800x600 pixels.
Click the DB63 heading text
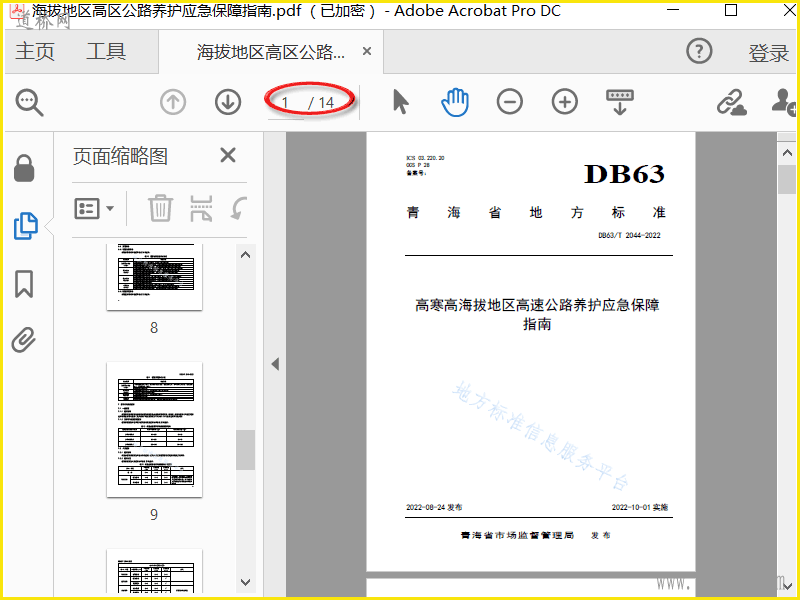[x=624, y=174]
